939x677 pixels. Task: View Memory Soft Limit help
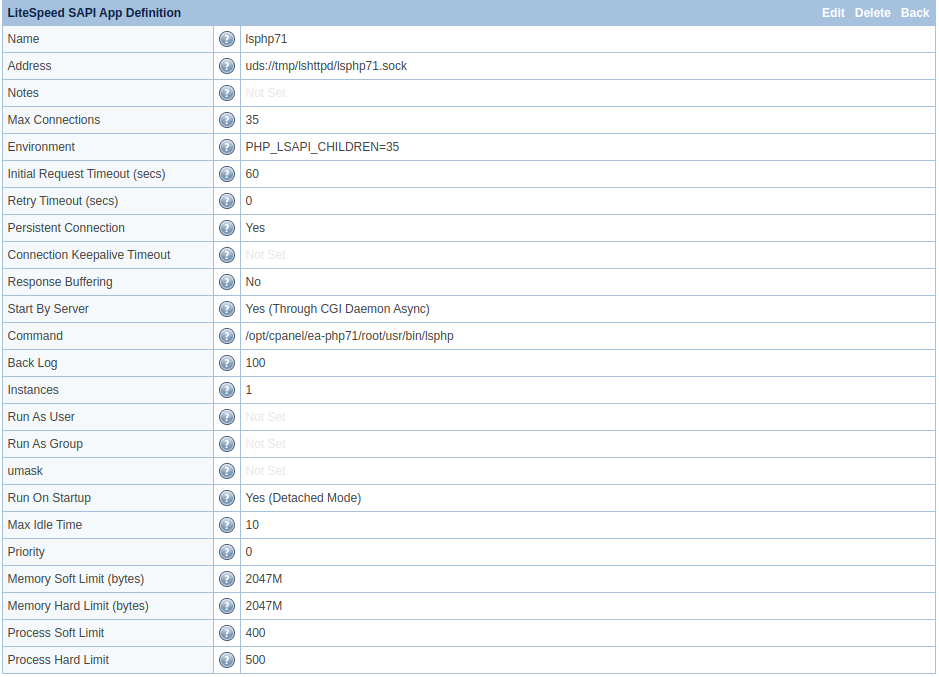[x=227, y=578]
